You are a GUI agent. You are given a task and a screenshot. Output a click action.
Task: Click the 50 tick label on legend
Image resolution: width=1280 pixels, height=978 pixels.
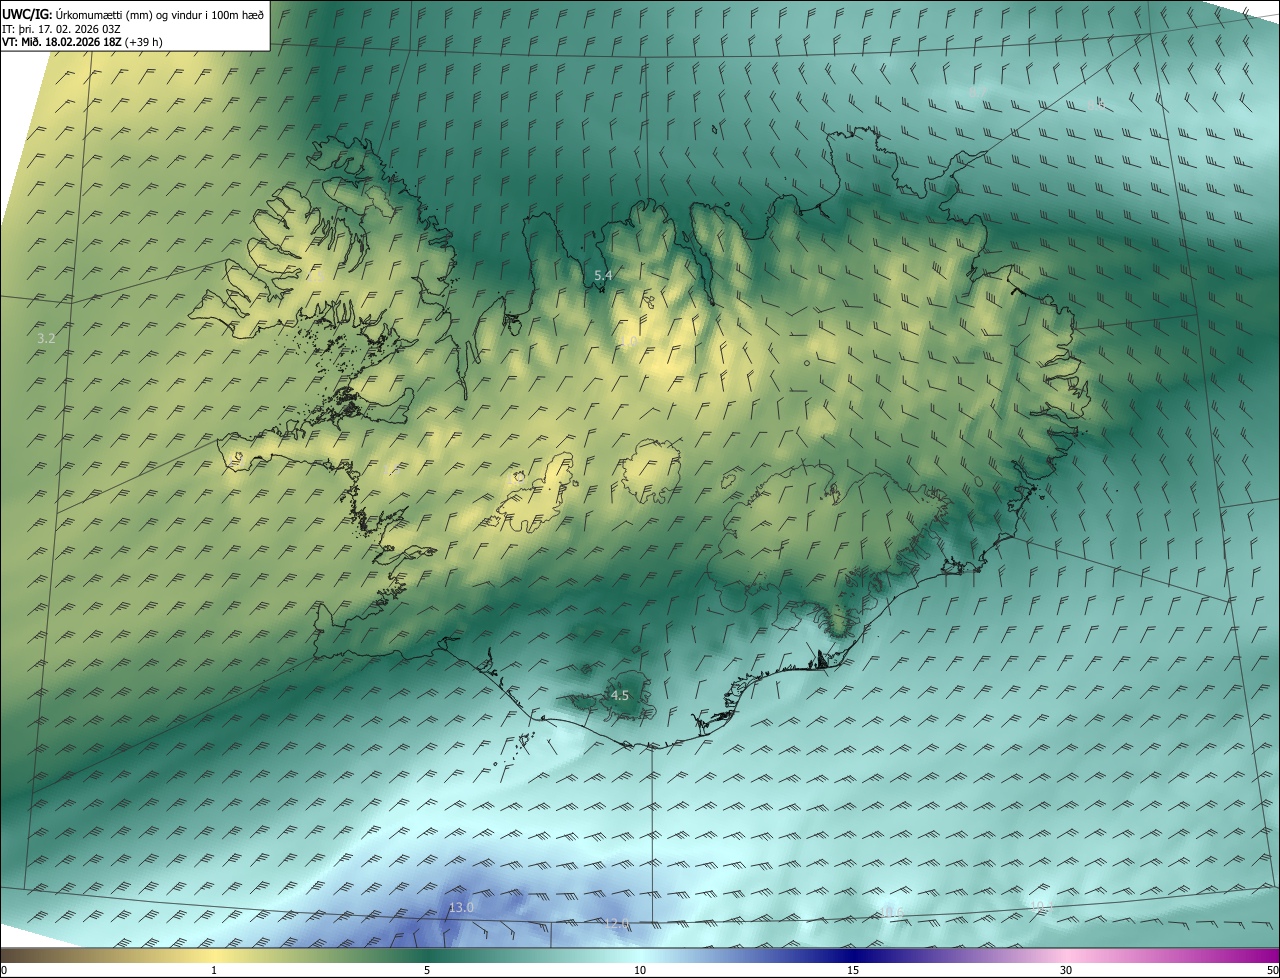click(x=1272, y=971)
